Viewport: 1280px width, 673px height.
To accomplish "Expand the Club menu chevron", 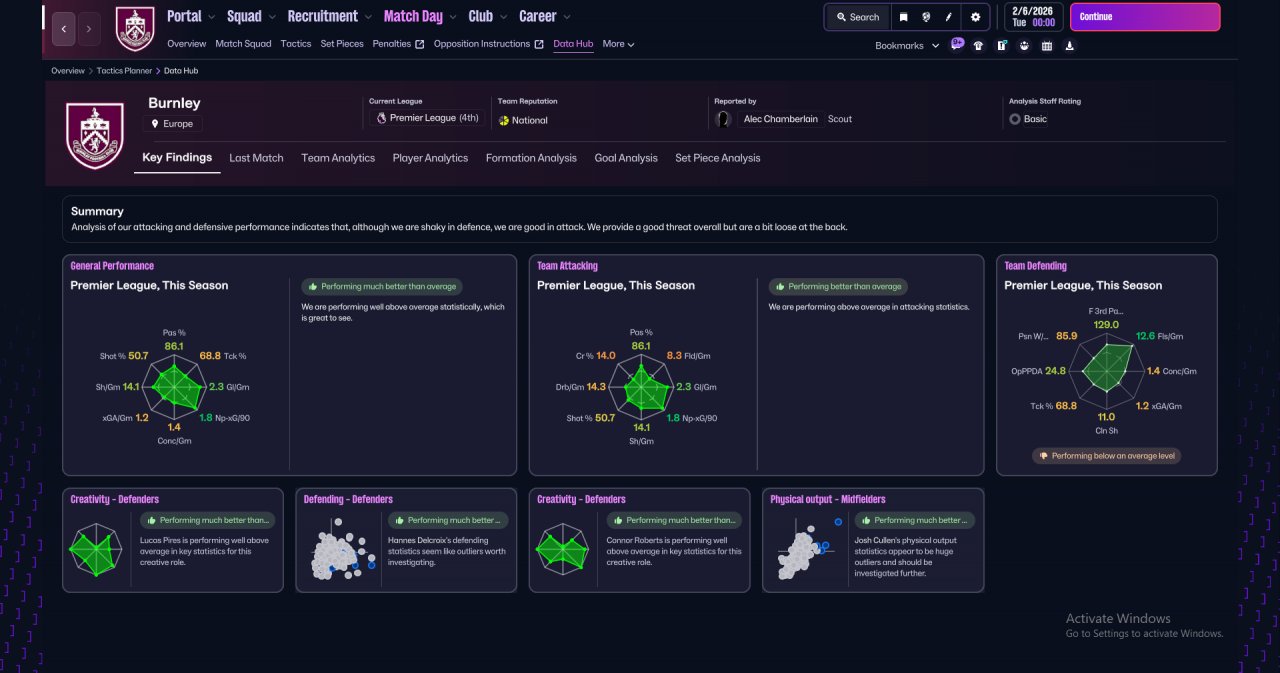I will [x=503, y=17].
